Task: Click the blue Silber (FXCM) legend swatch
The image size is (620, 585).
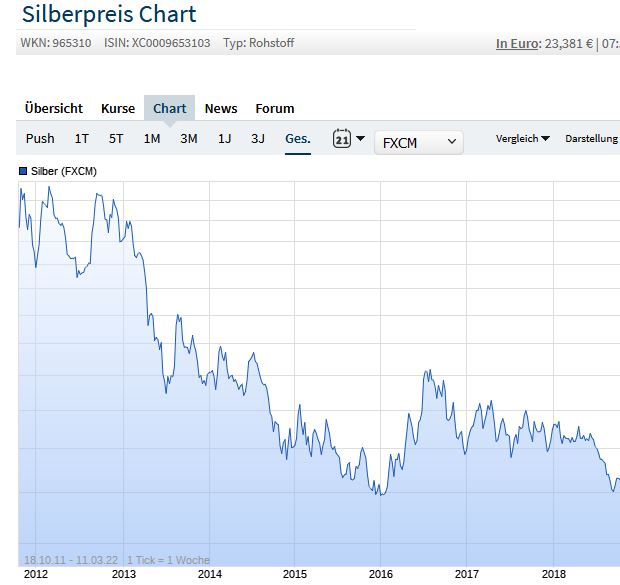Action: (23, 172)
